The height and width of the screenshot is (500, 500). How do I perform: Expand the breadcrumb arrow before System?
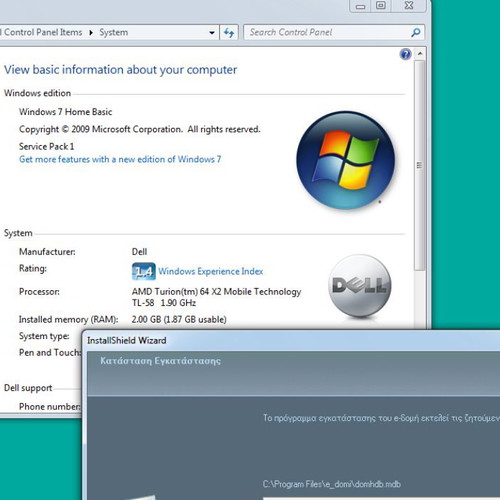[x=91, y=33]
